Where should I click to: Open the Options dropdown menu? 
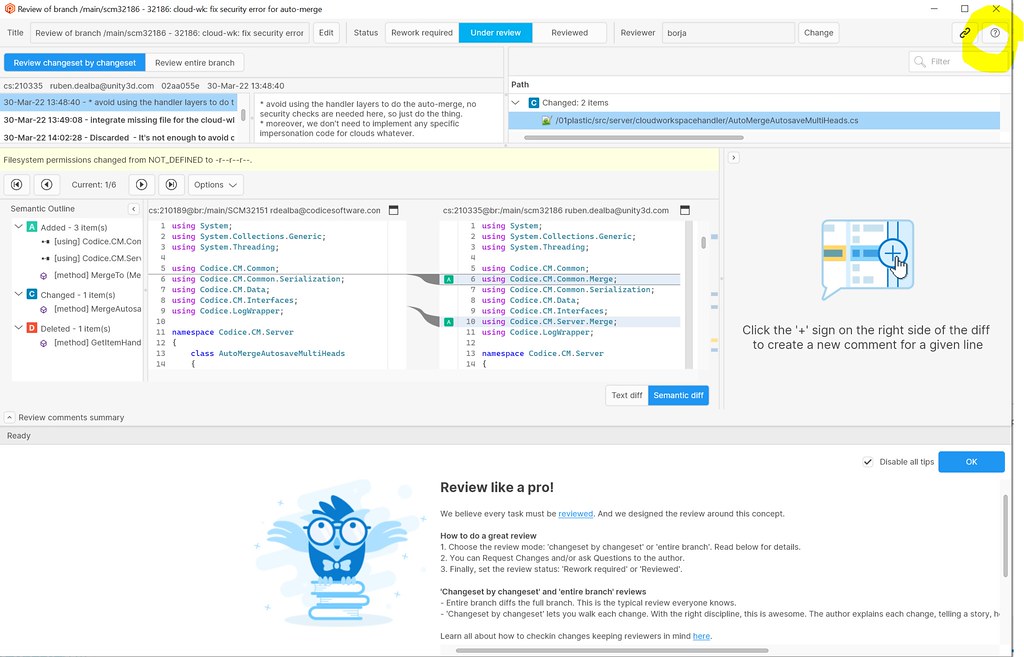tap(215, 184)
